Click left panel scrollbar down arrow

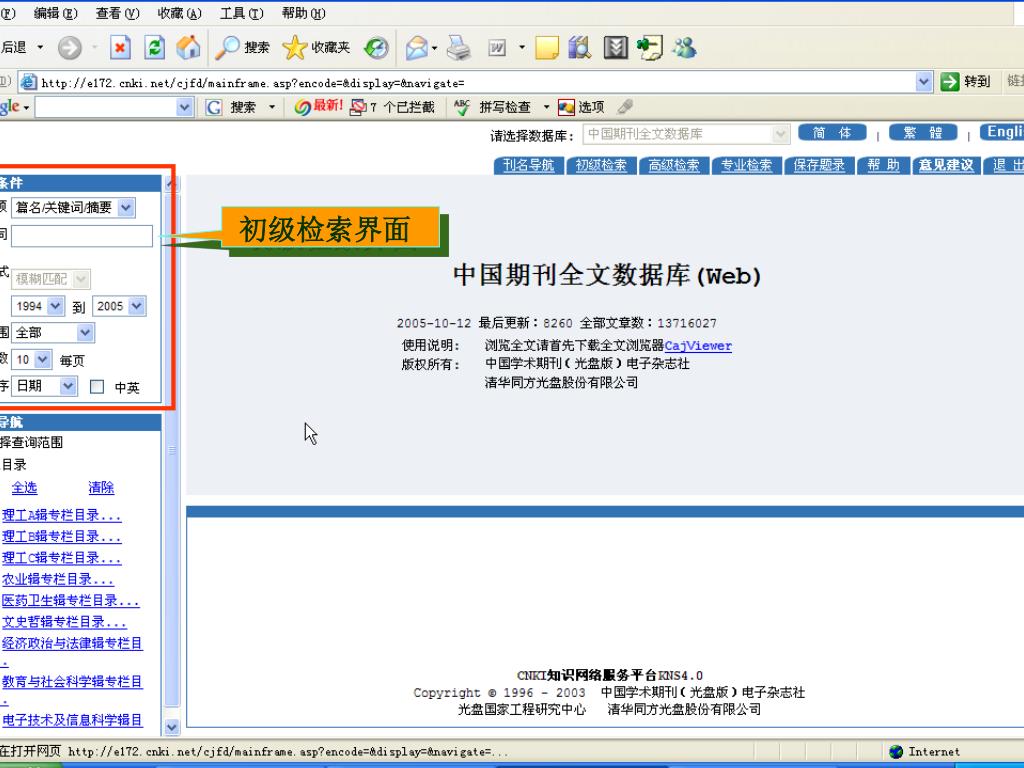[171, 726]
